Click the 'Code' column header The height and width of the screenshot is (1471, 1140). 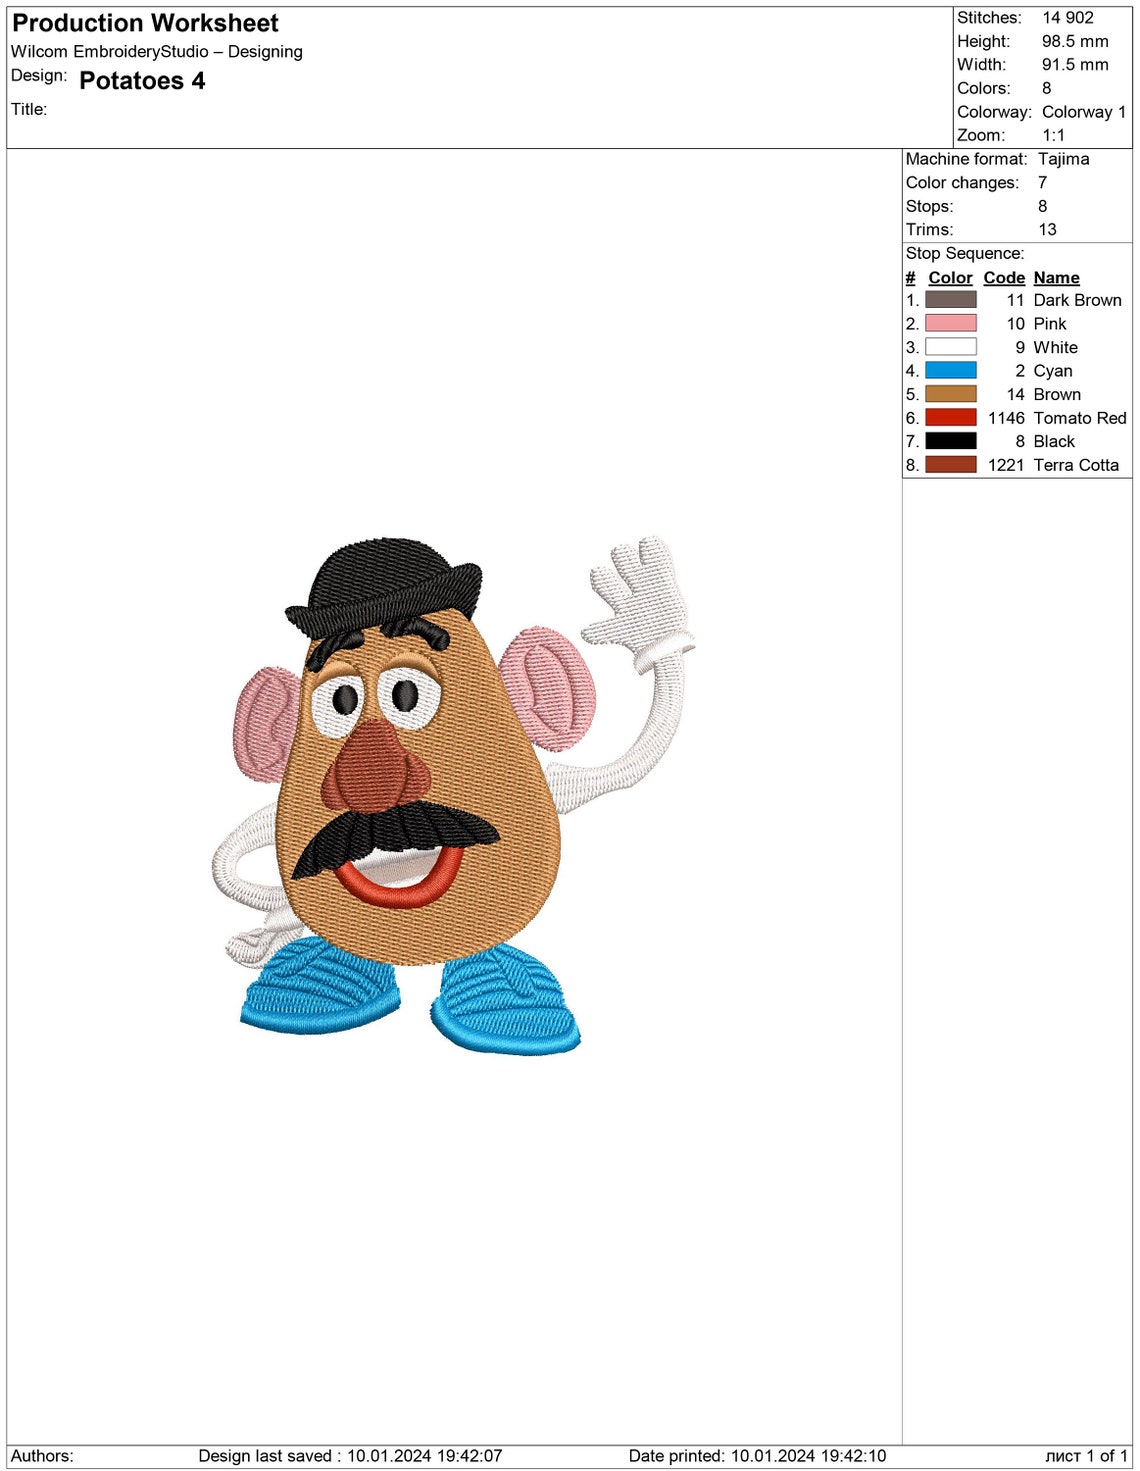click(1004, 278)
